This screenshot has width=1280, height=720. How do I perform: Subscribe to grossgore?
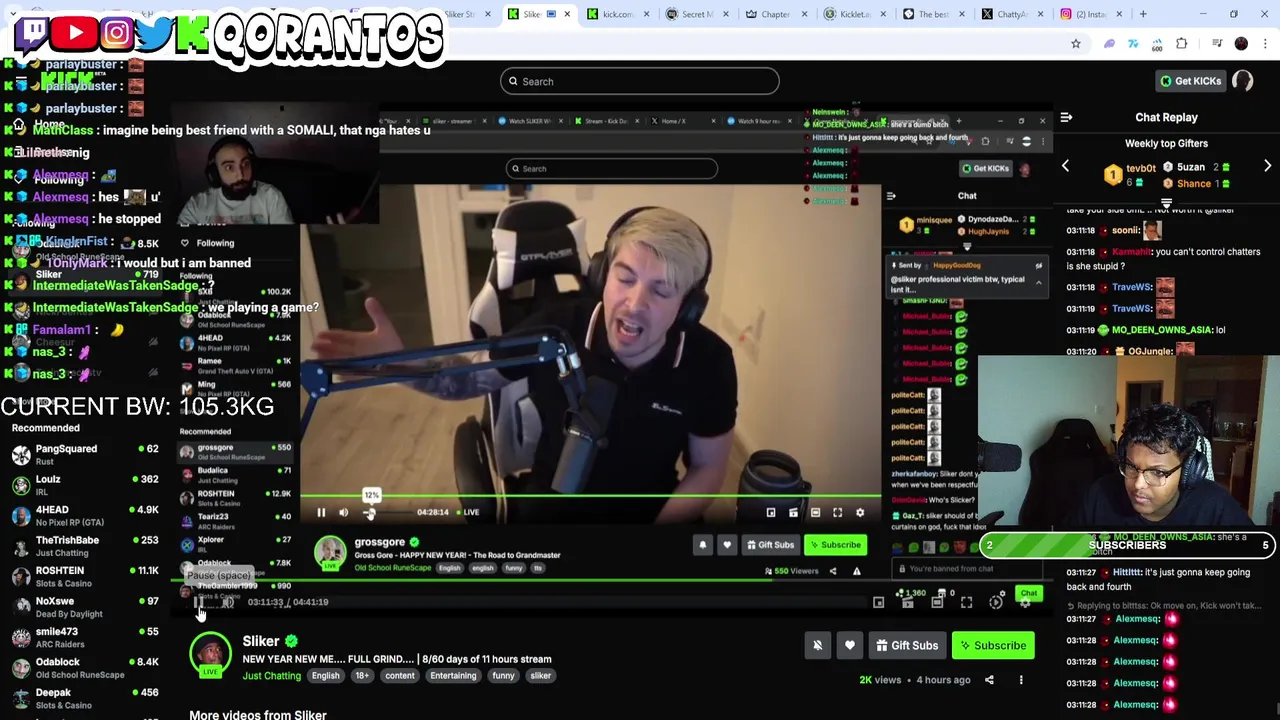[x=836, y=545]
